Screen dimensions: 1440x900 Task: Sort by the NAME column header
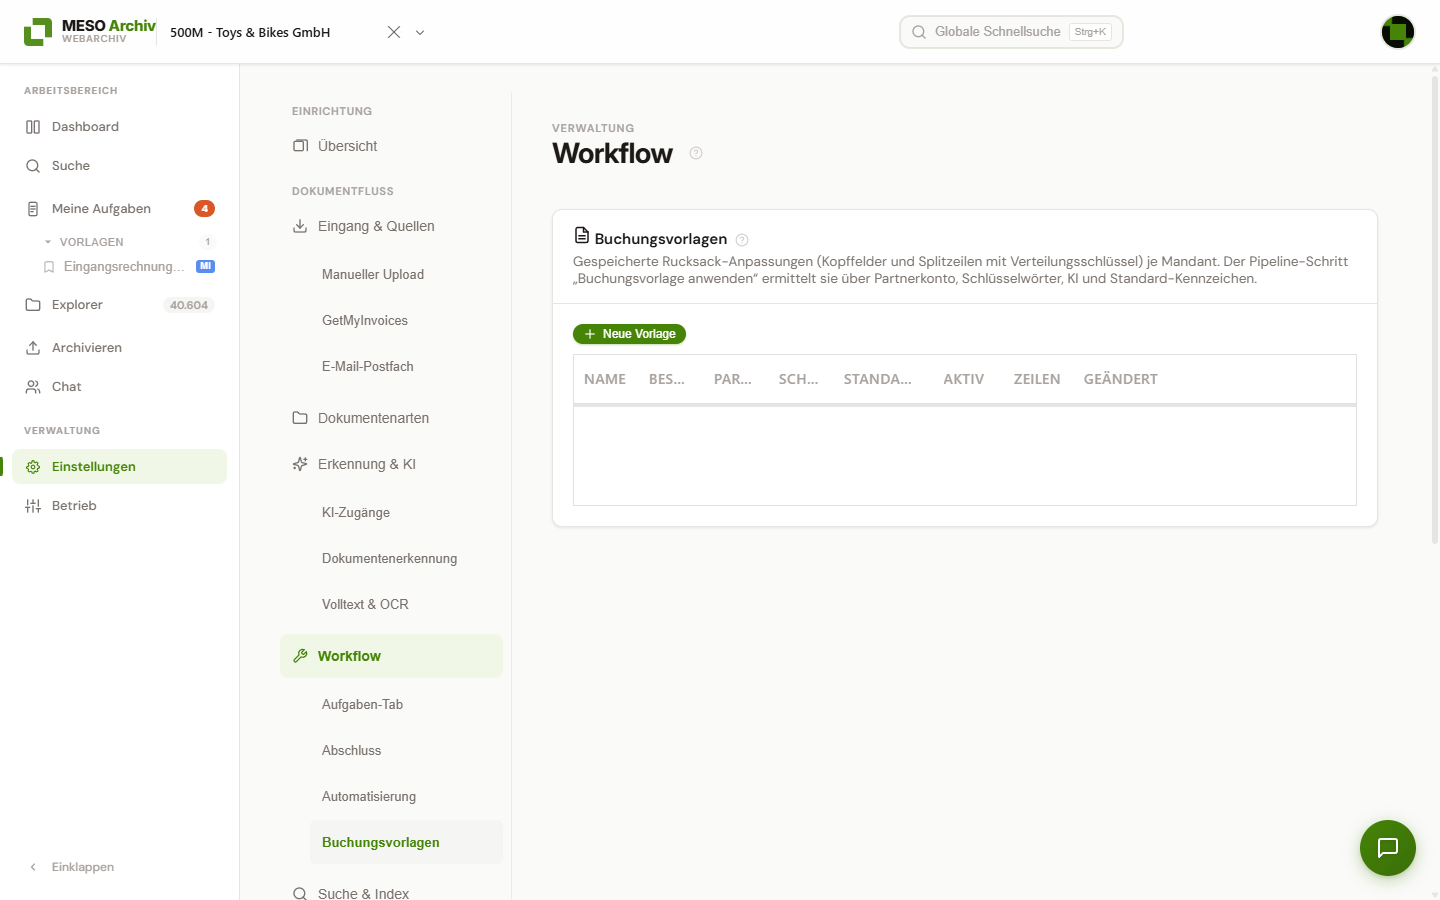605,379
